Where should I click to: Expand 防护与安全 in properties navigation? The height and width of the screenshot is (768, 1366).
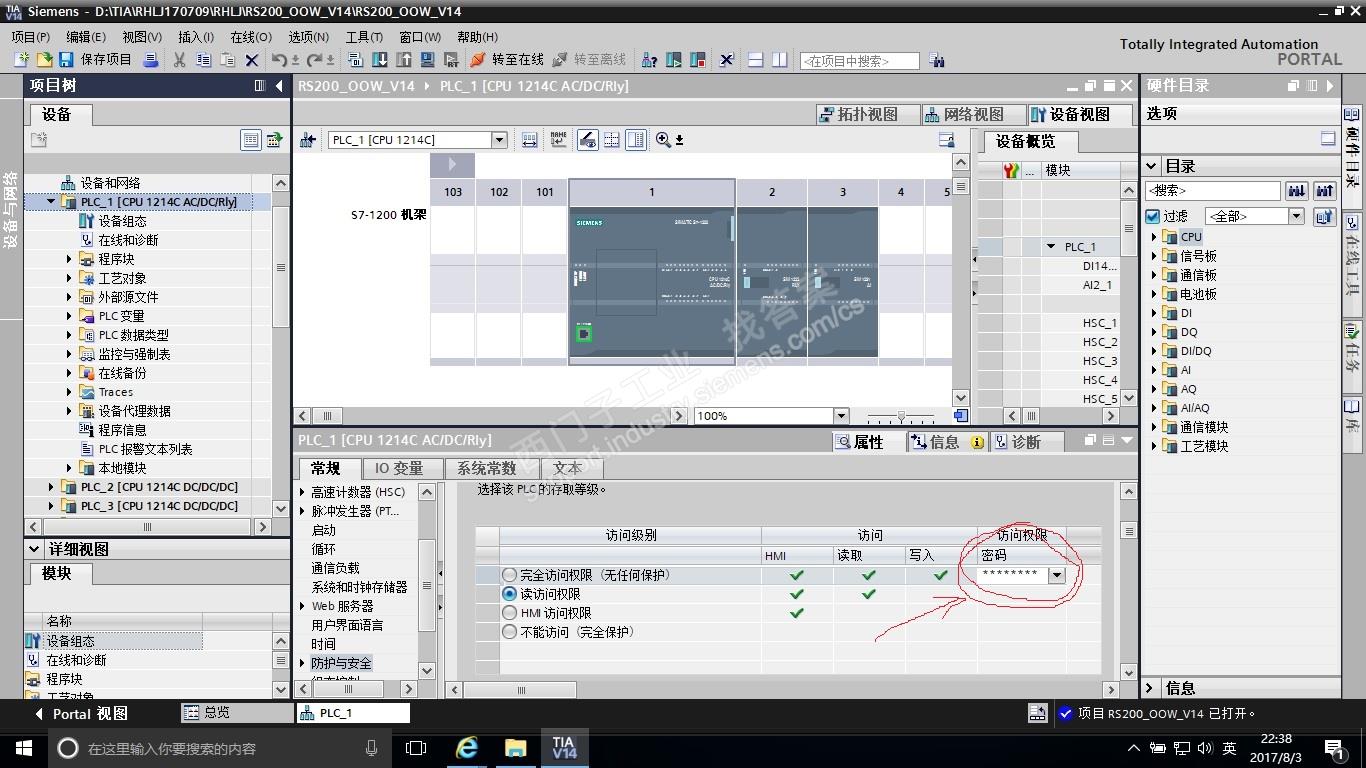pos(303,663)
